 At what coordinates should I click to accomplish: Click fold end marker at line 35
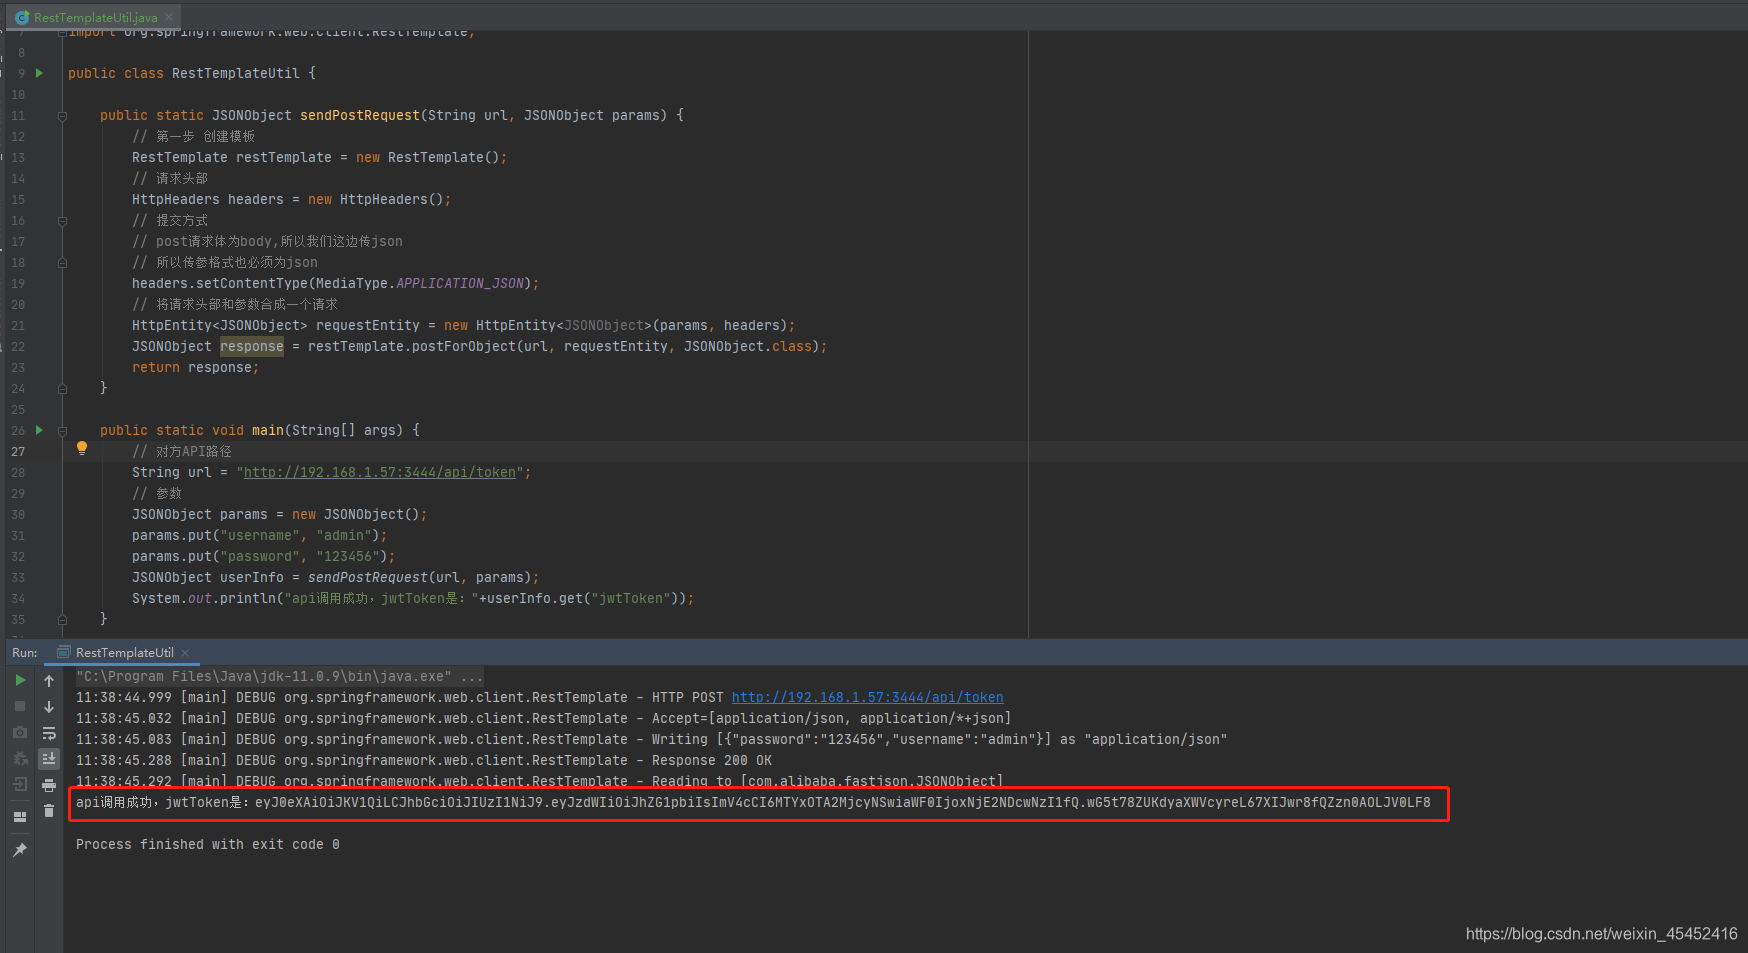coord(62,620)
